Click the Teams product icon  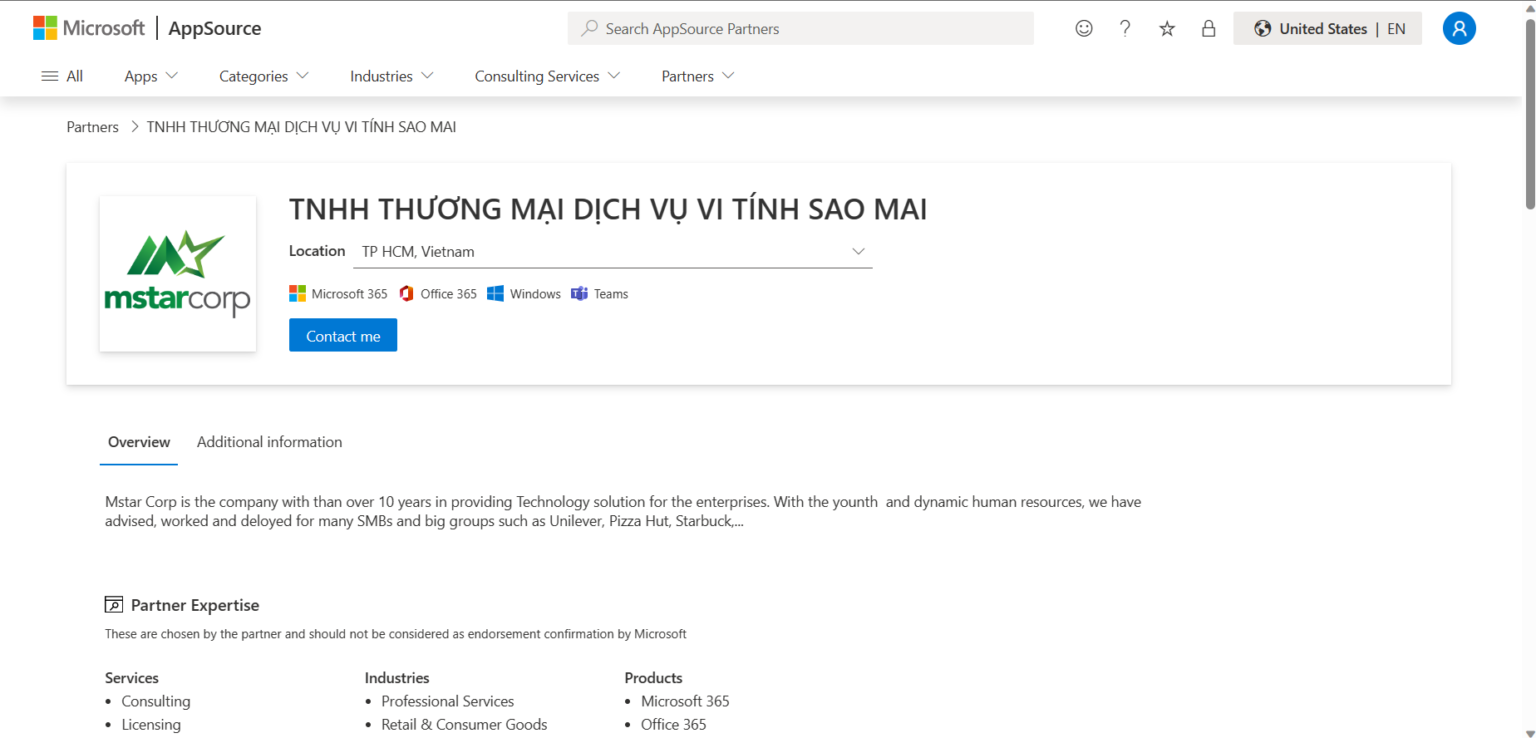coord(580,293)
